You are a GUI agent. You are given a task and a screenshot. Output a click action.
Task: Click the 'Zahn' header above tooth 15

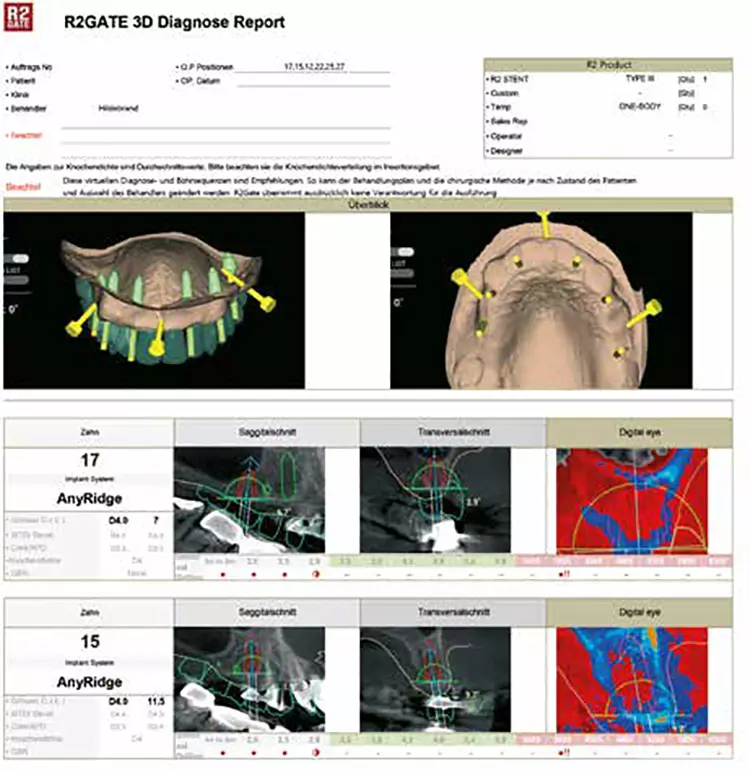coord(89,612)
